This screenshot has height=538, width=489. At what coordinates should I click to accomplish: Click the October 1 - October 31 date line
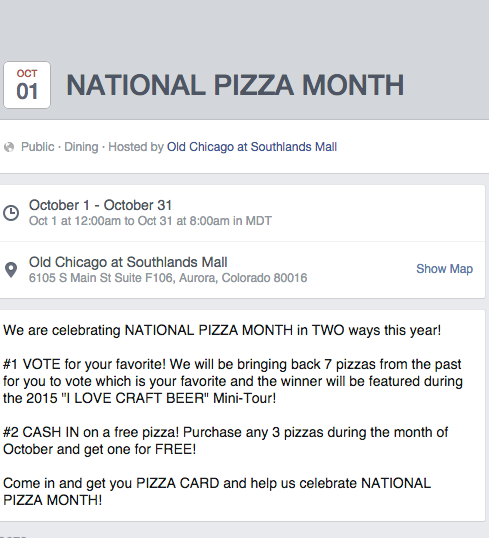pos(100,205)
